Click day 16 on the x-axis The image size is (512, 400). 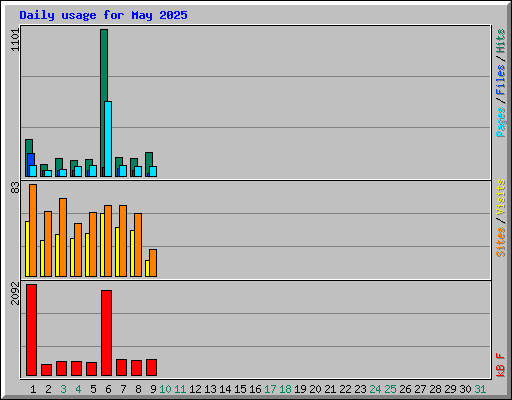[255, 389]
